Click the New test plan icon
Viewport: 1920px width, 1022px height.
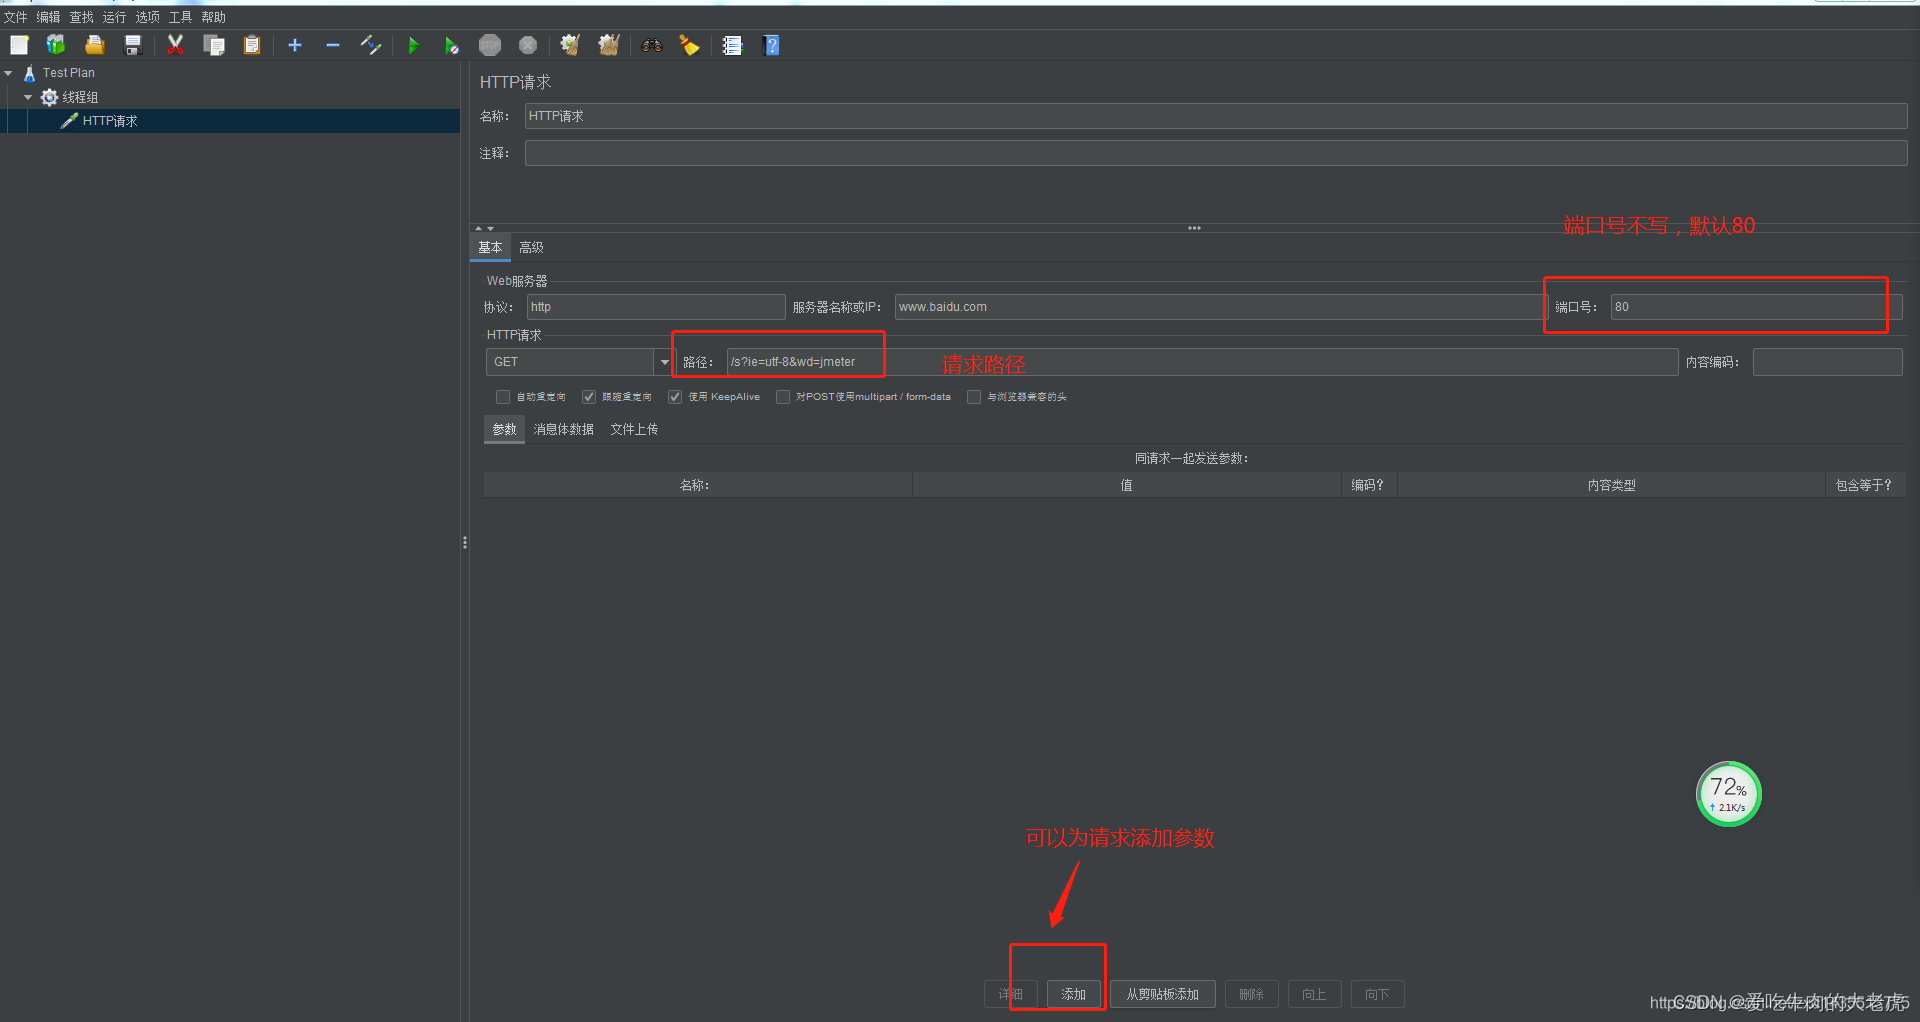coord(19,45)
